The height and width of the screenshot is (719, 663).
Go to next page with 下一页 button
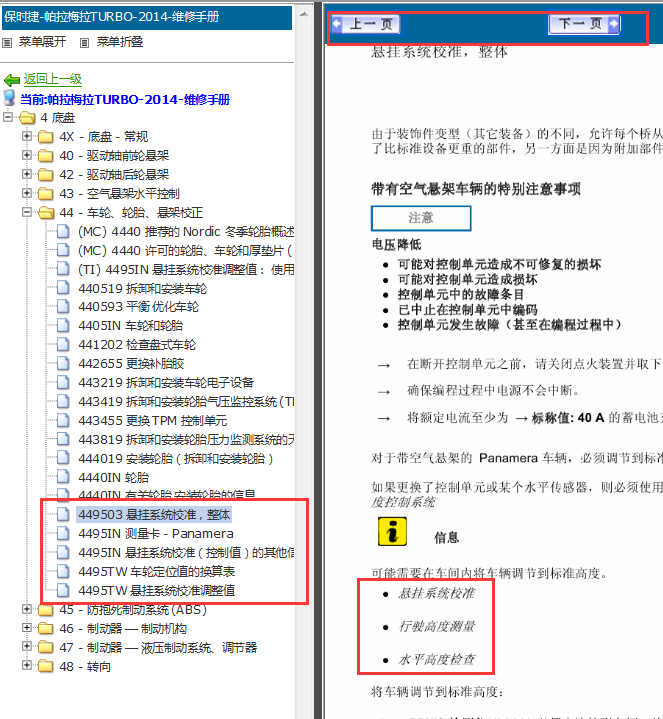pyautogui.click(x=585, y=24)
